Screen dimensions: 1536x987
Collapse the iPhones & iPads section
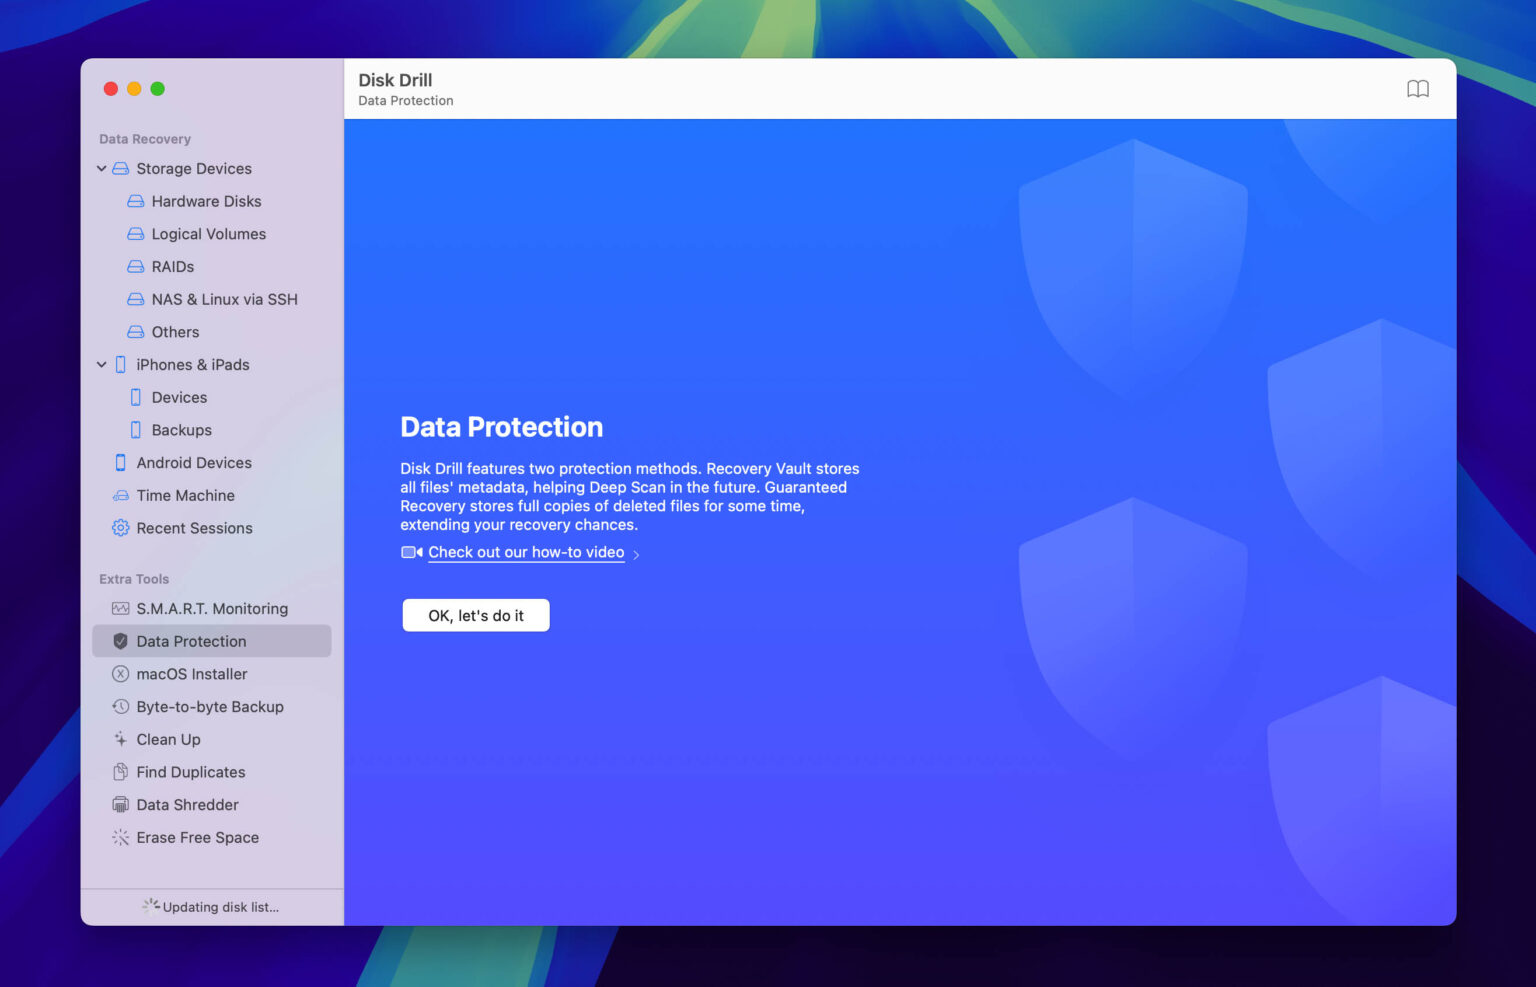click(101, 364)
